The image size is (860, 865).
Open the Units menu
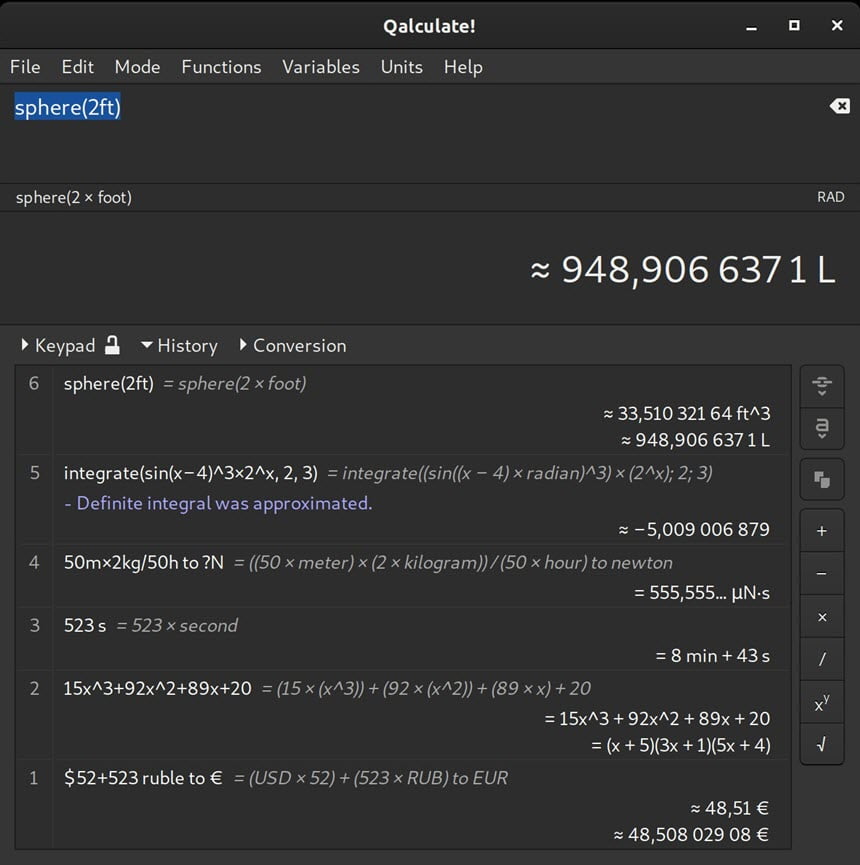click(402, 67)
